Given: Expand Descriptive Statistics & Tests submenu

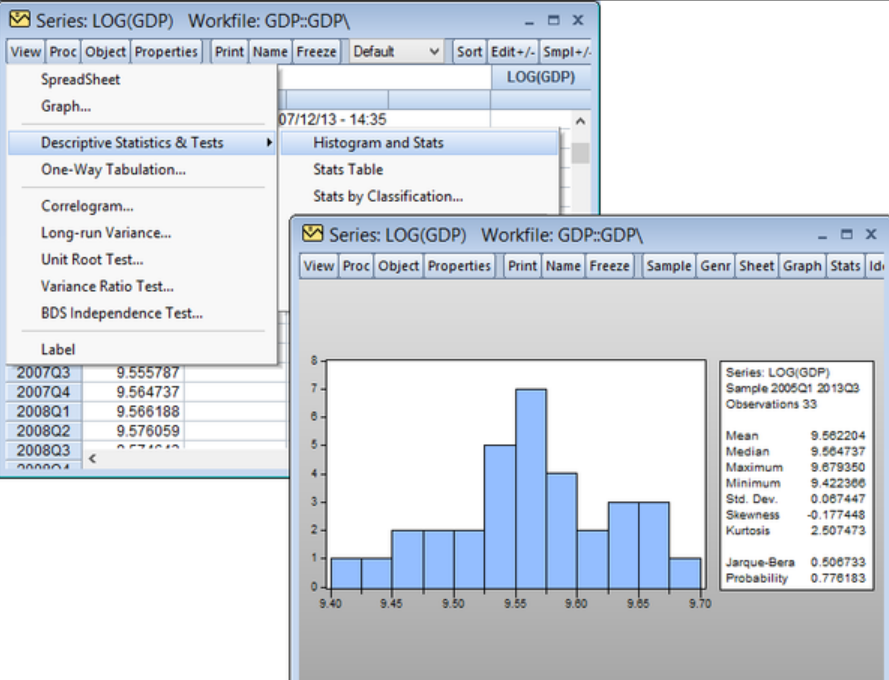Looking at the screenshot, I should pyautogui.click(x=142, y=142).
